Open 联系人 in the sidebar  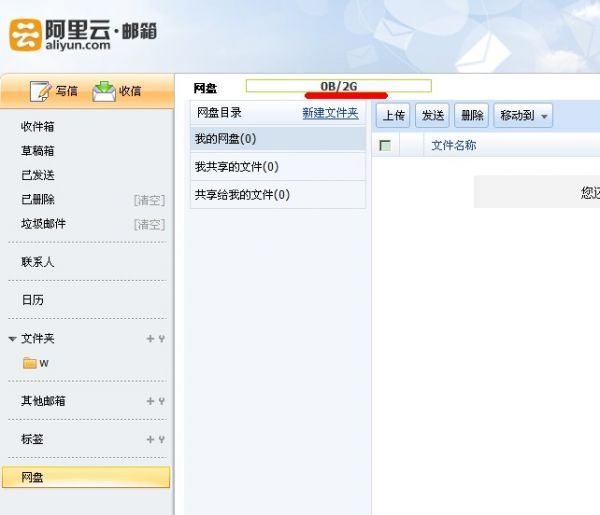click(38, 262)
